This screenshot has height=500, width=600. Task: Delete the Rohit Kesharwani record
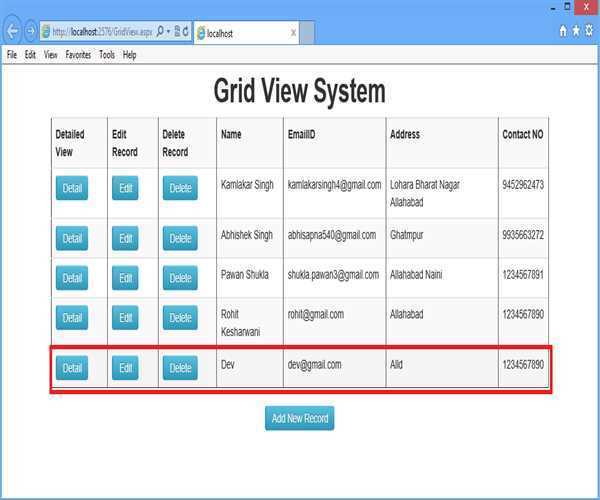pos(180,318)
